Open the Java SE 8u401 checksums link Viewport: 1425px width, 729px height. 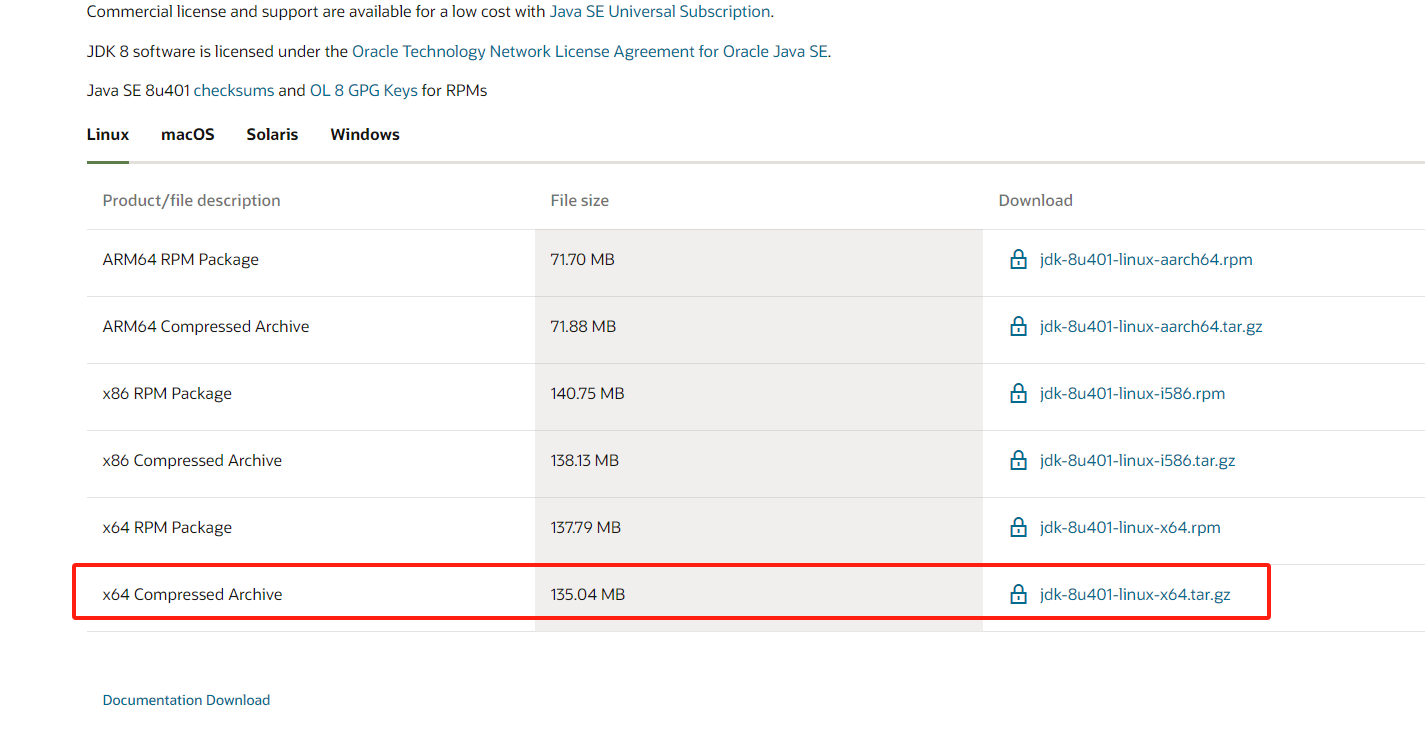[233, 91]
